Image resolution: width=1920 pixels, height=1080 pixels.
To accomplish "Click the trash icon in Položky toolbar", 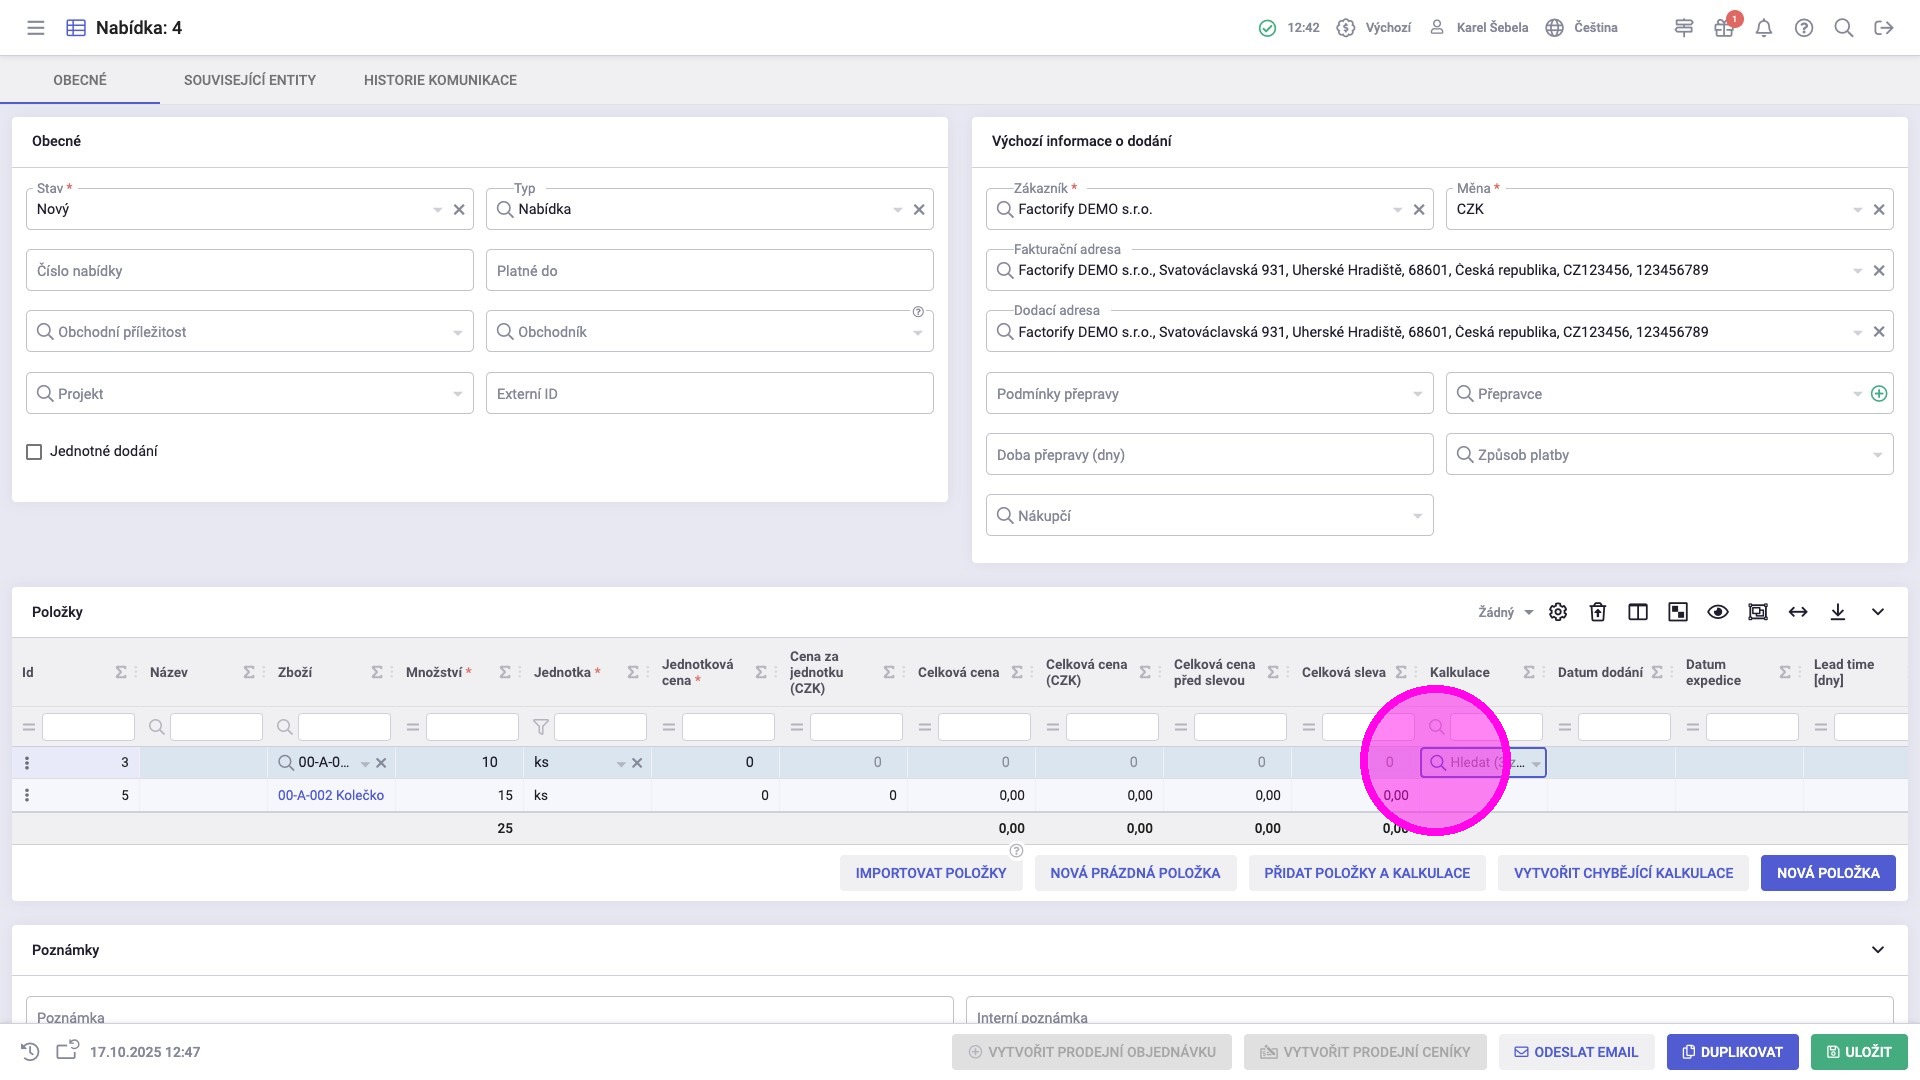I will click(1598, 612).
